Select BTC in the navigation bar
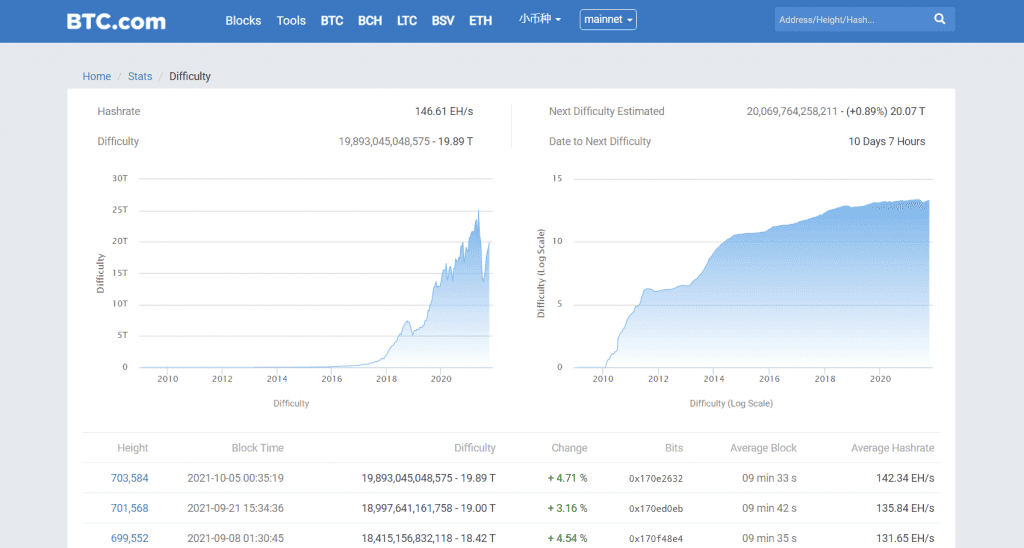1024x548 pixels. (332, 21)
